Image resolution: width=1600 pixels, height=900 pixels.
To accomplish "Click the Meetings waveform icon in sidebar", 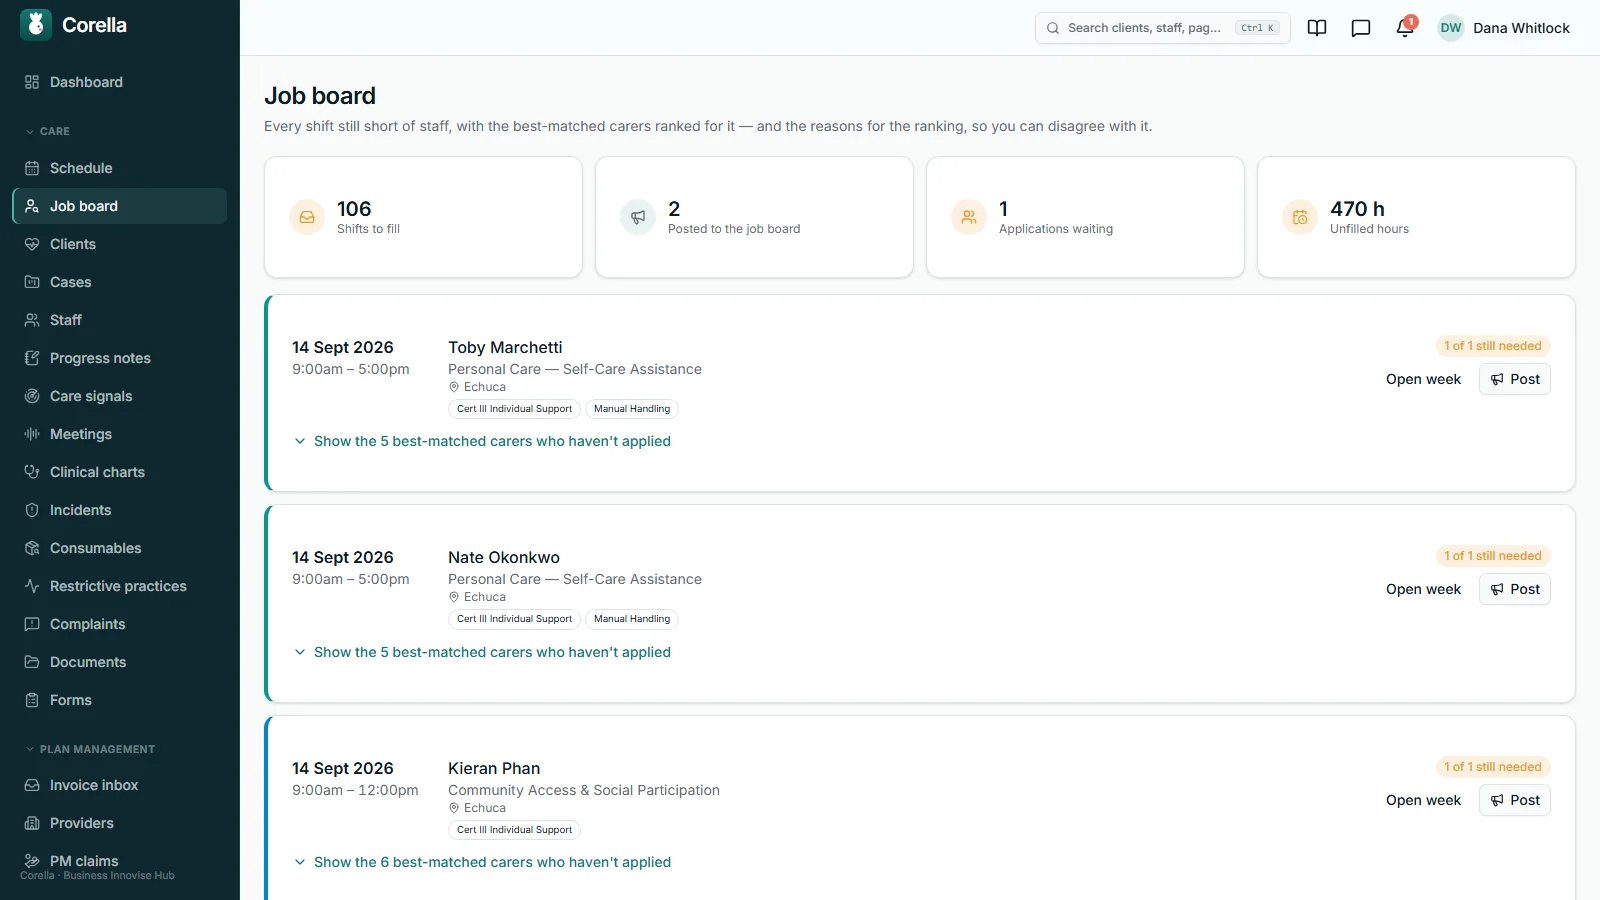I will (32, 434).
